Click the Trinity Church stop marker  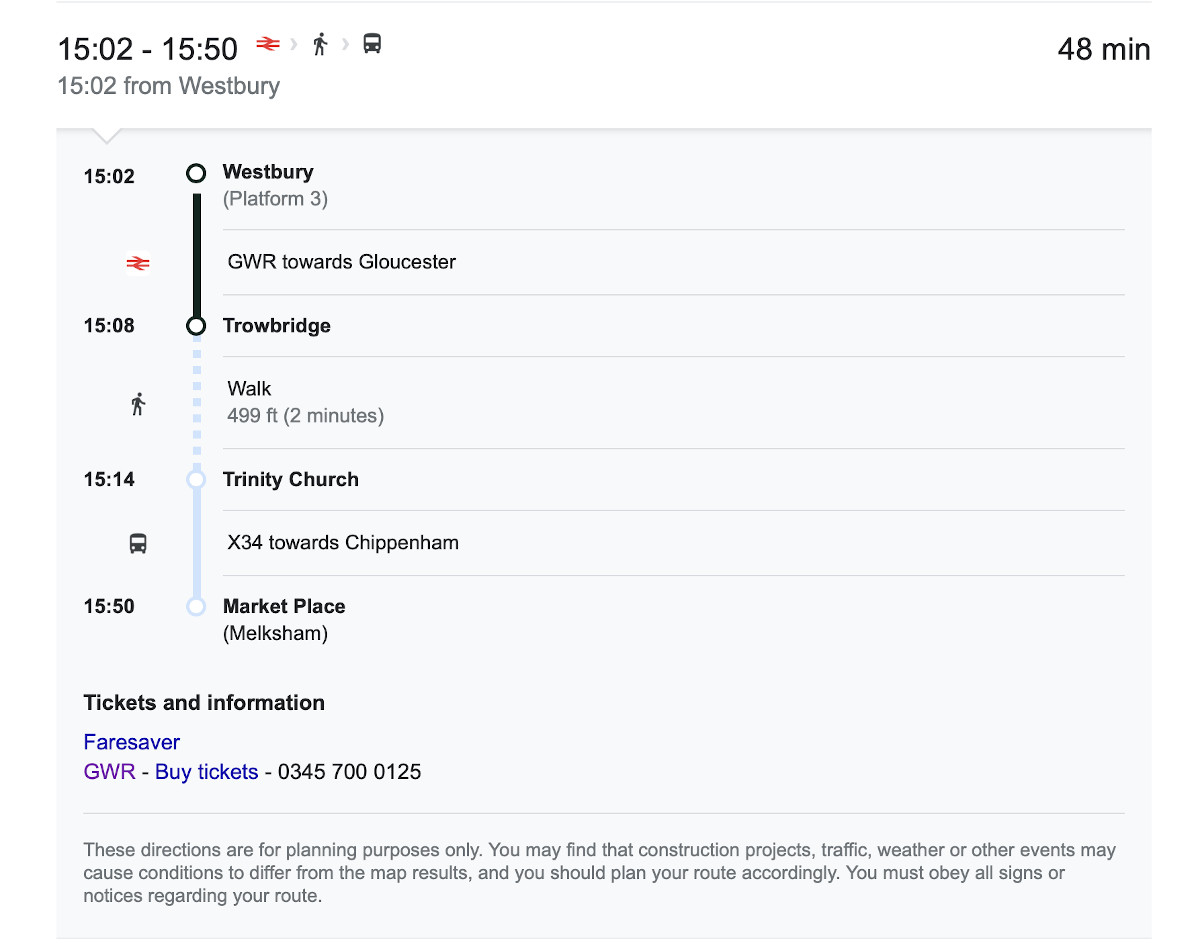197,480
